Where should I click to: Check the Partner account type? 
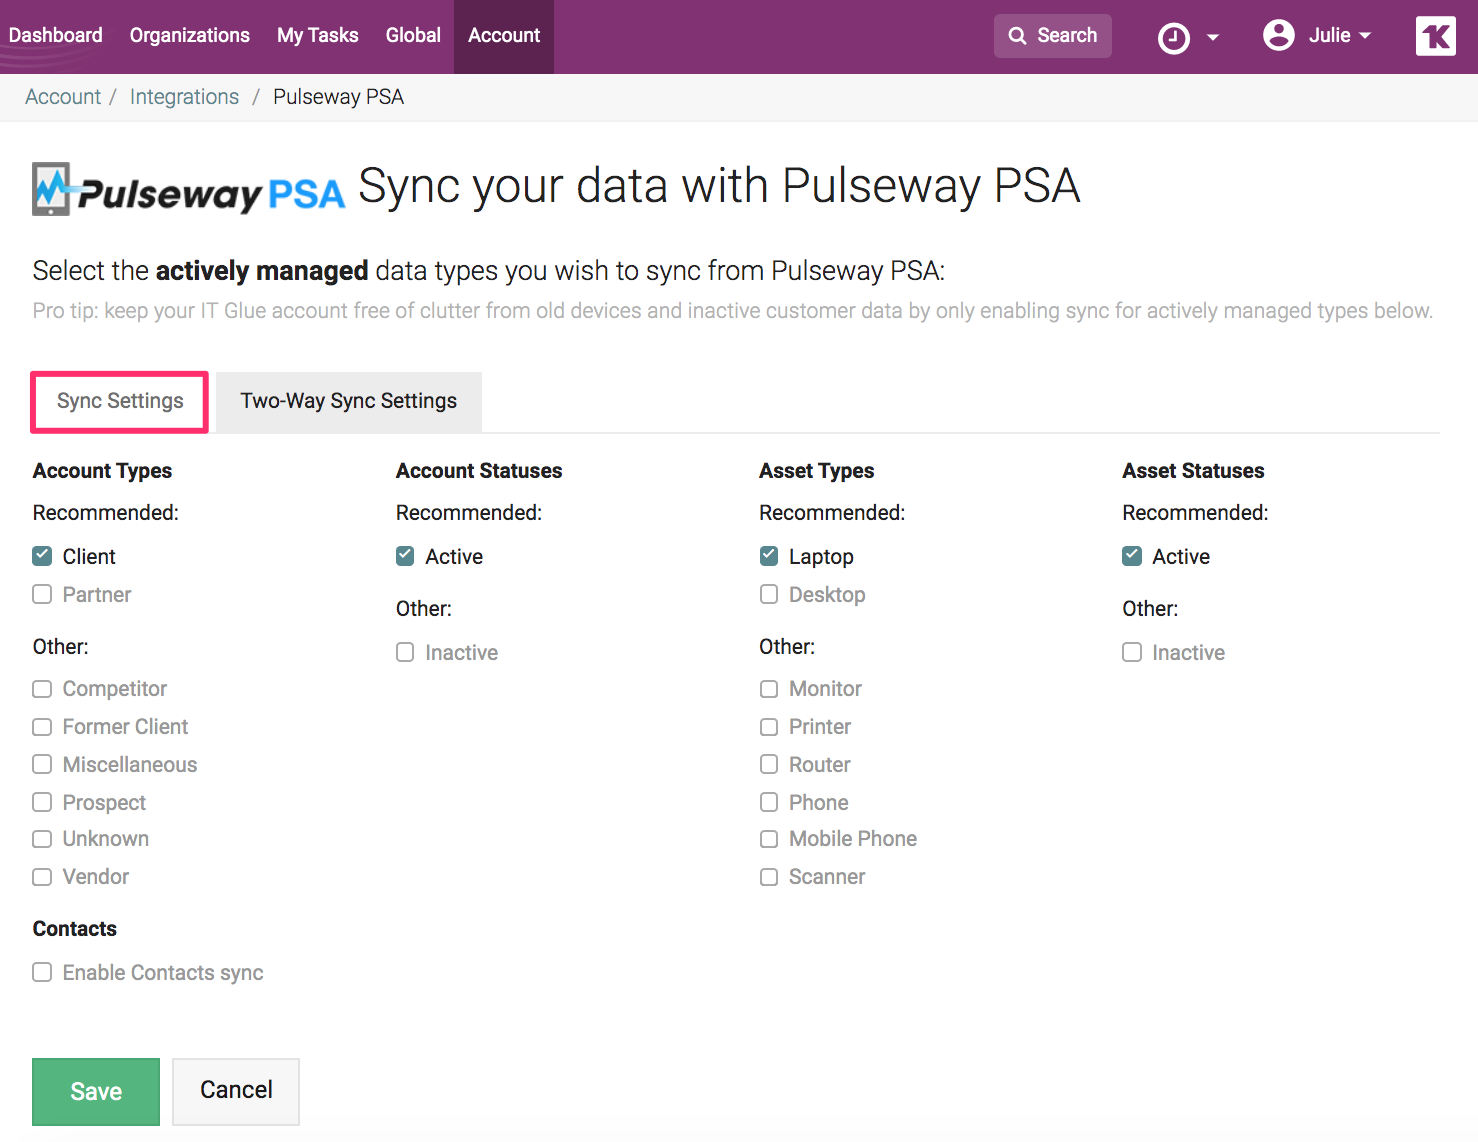point(41,594)
